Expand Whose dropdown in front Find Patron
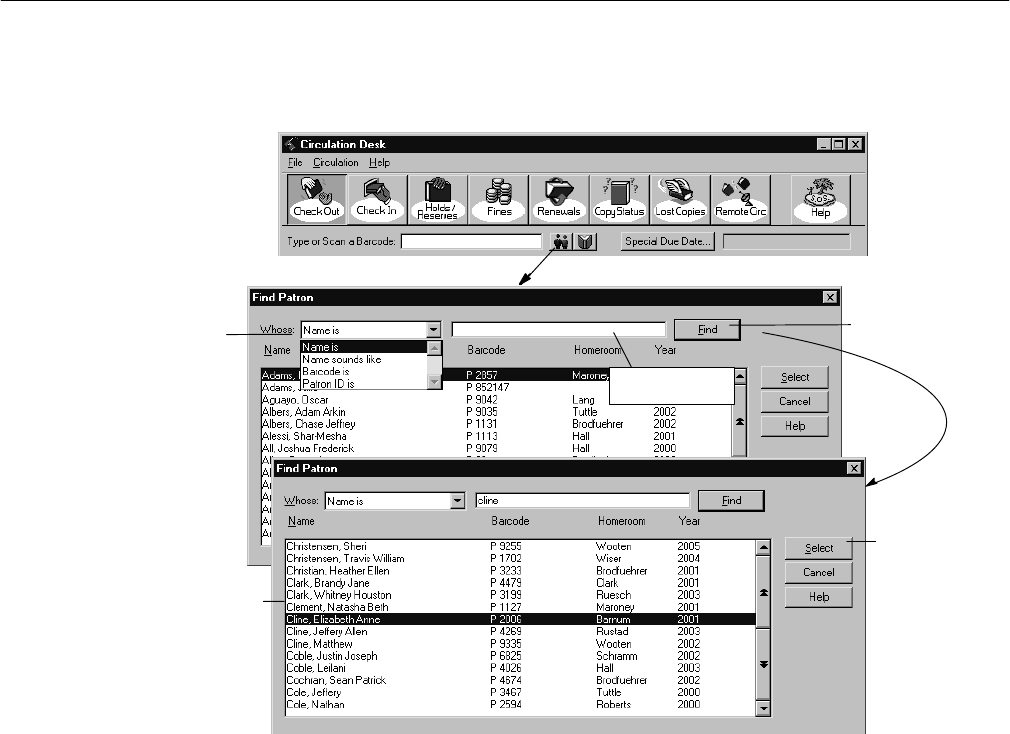This screenshot has width=1010, height=734. (x=457, y=501)
